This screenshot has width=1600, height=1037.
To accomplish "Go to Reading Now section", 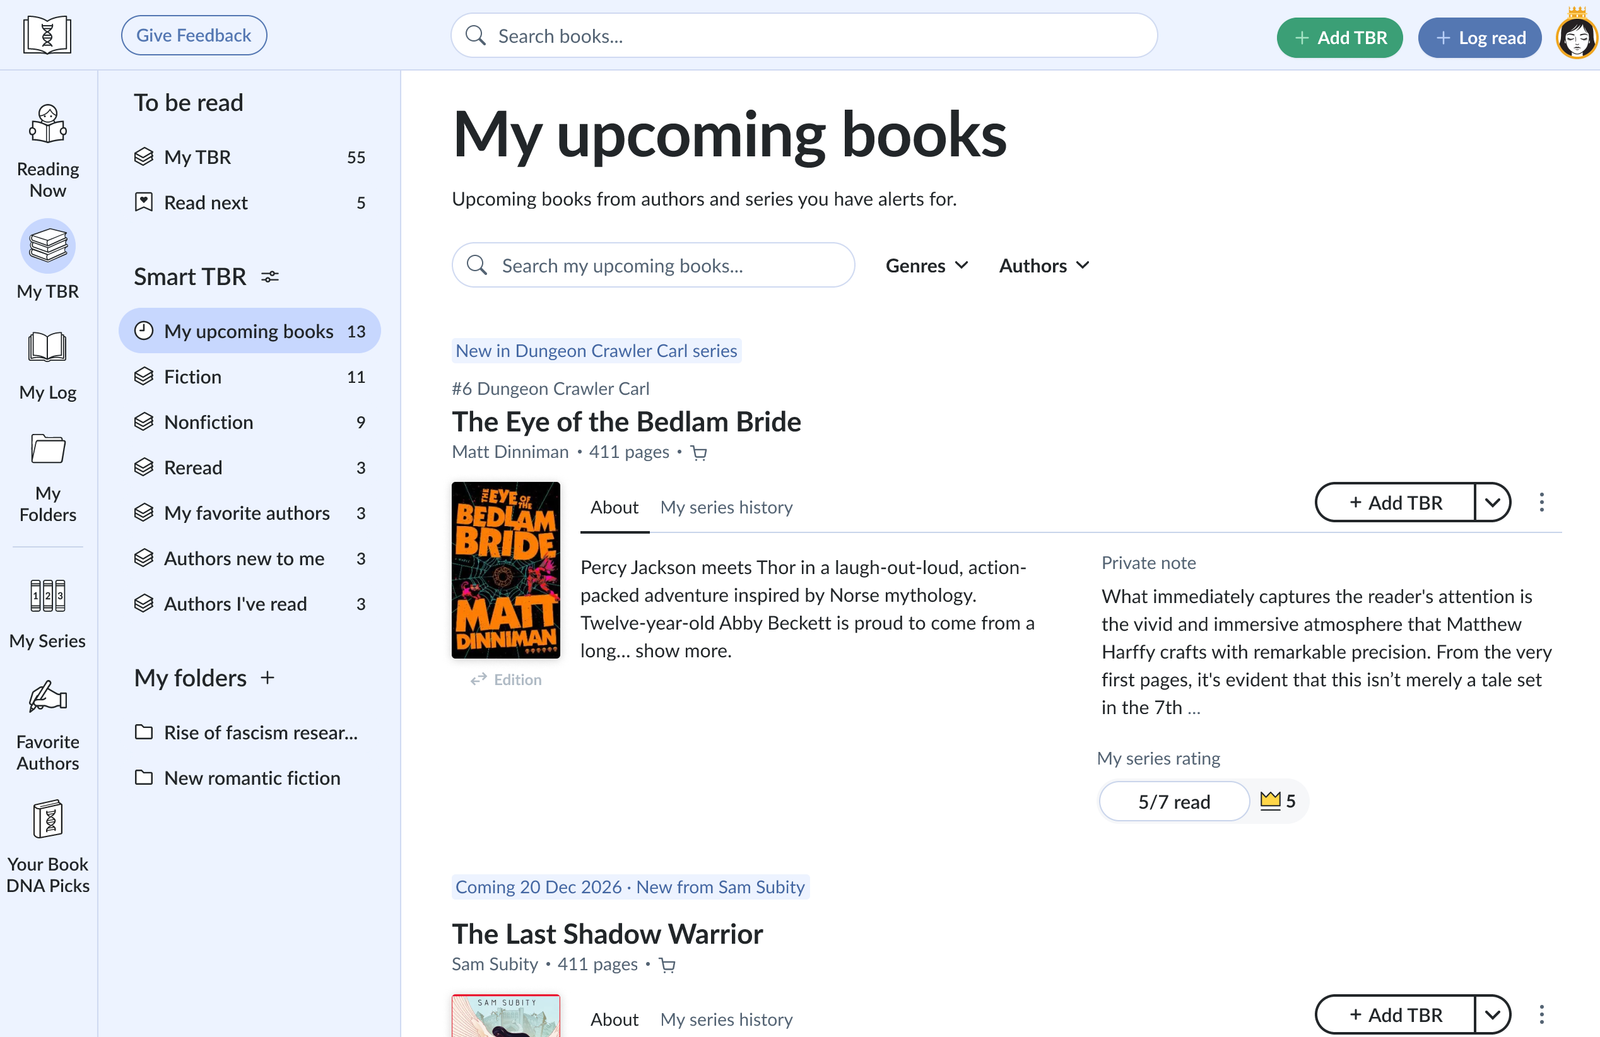I will pos(48,151).
